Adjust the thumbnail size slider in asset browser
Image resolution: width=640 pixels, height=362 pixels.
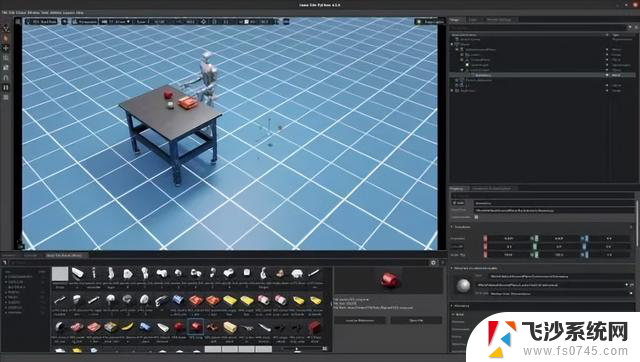pyautogui.click(x=297, y=349)
